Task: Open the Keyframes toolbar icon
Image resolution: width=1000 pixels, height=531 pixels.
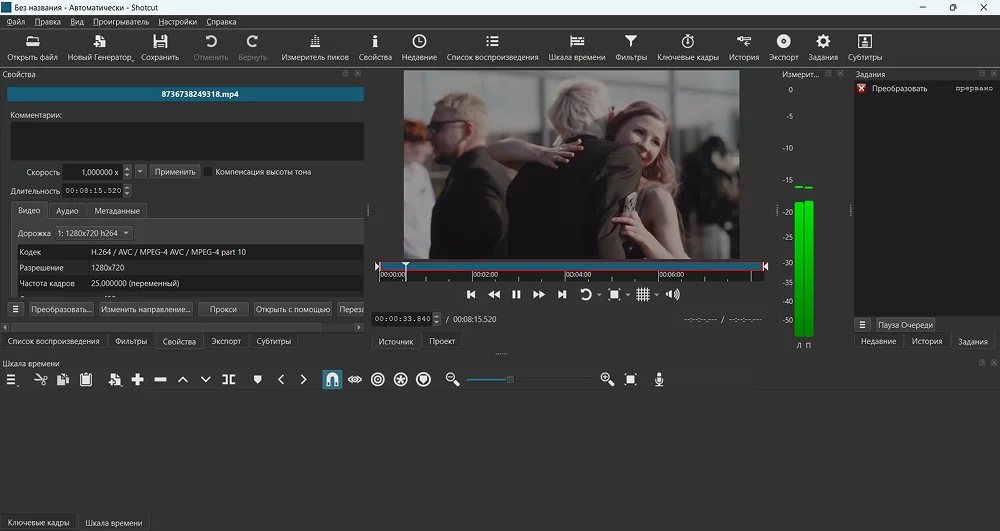Action: pos(687,47)
